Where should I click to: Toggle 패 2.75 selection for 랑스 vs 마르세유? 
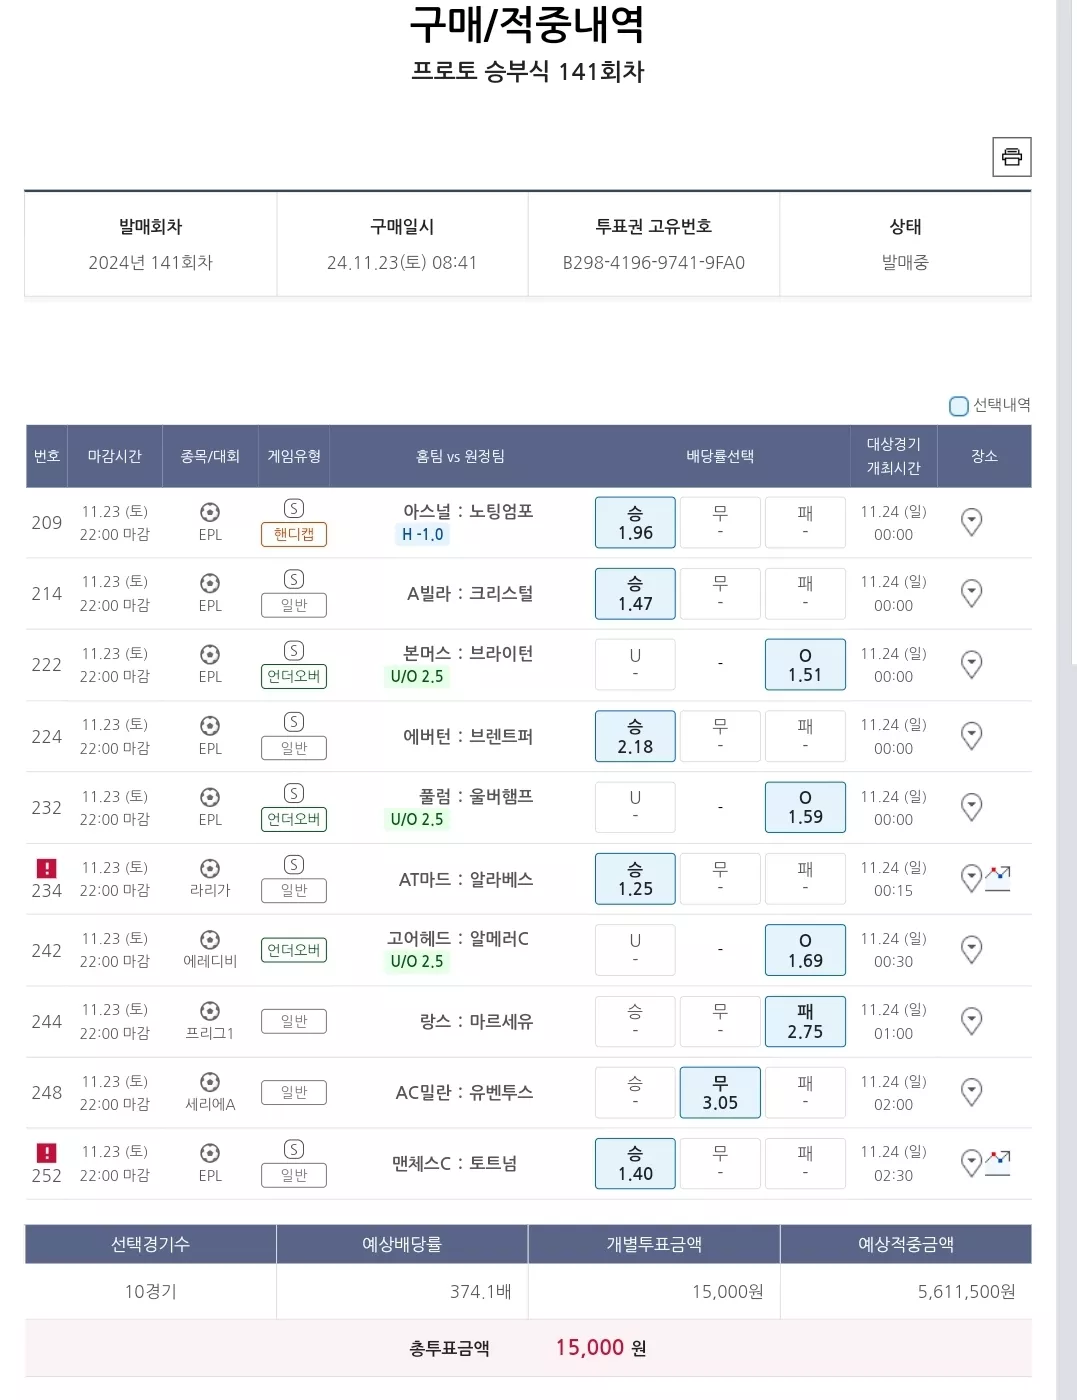click(x=805, y=1021)
